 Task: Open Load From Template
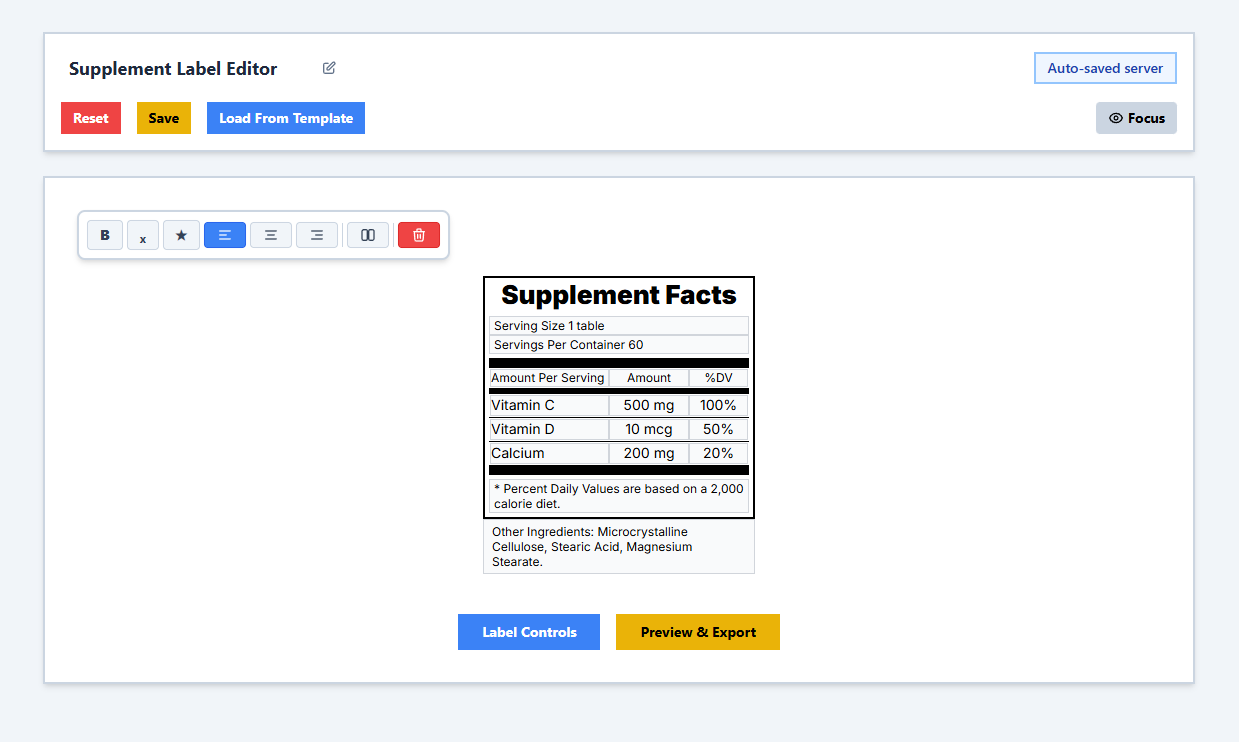[x=286, y=118]
